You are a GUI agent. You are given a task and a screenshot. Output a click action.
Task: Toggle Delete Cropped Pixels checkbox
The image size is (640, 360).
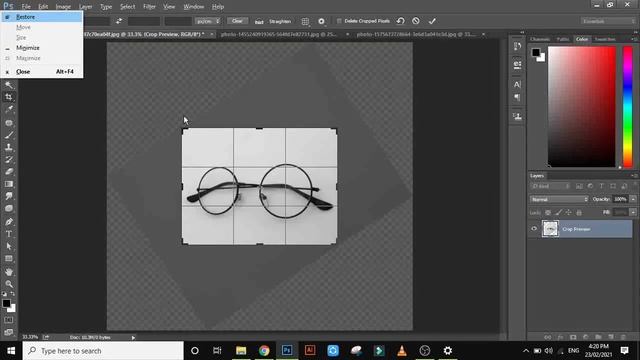tap(339, 21)
